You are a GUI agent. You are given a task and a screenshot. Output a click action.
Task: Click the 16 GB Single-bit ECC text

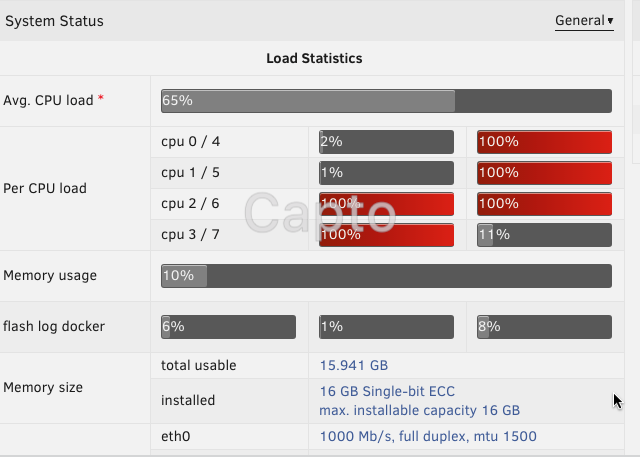[387, 391]
